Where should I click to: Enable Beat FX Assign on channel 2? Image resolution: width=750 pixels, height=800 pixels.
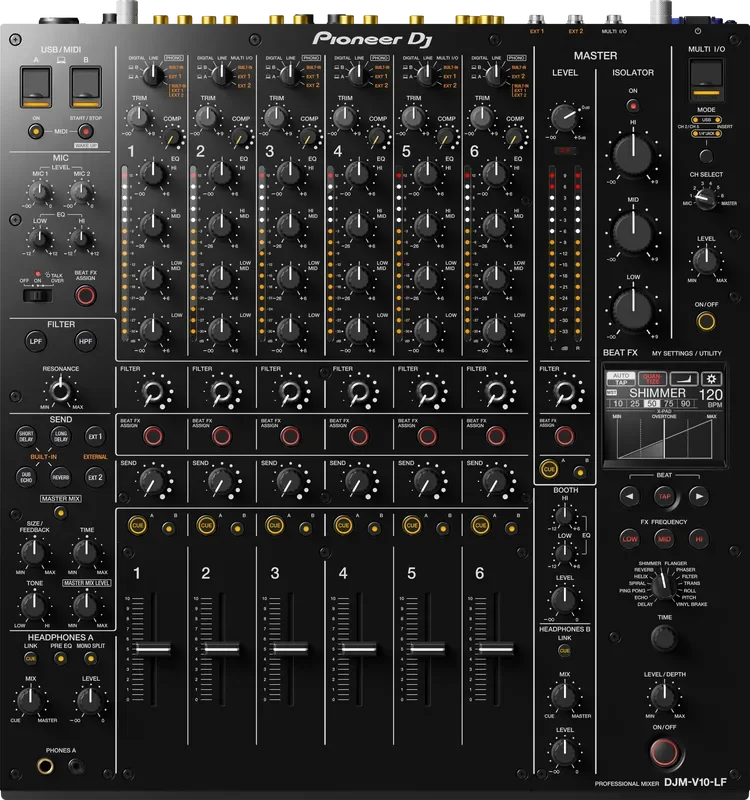(221, 436)
